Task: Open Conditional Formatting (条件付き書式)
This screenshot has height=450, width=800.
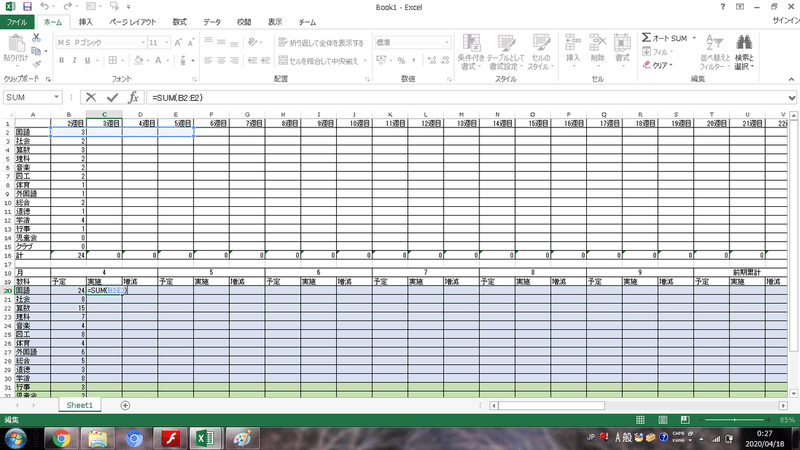Action: click(x=470, y=52)
